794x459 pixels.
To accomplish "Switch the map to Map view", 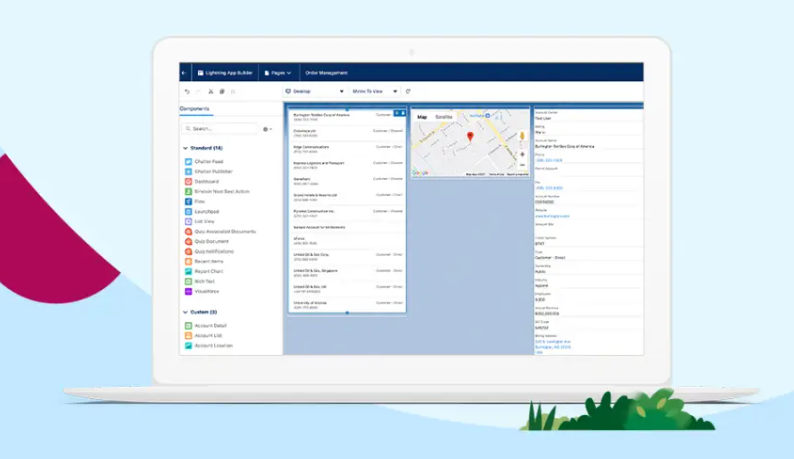I will click(x=422, y=117).
